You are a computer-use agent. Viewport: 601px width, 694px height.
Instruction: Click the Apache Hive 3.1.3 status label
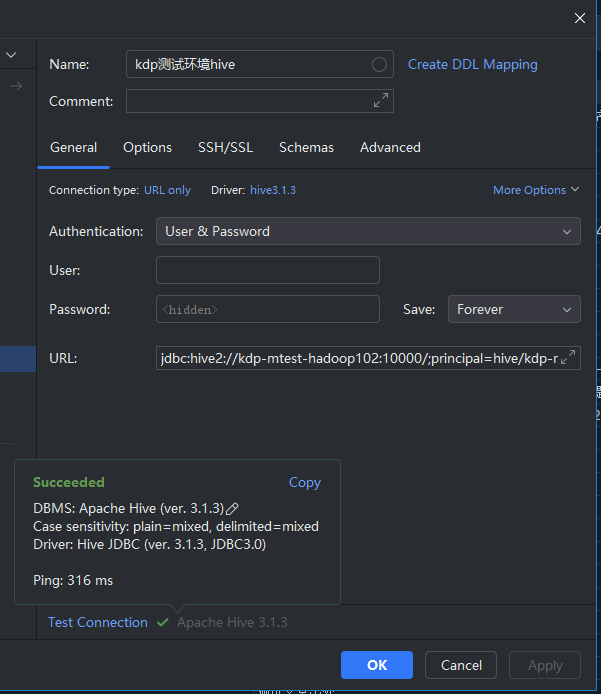(x=232, y=622)
